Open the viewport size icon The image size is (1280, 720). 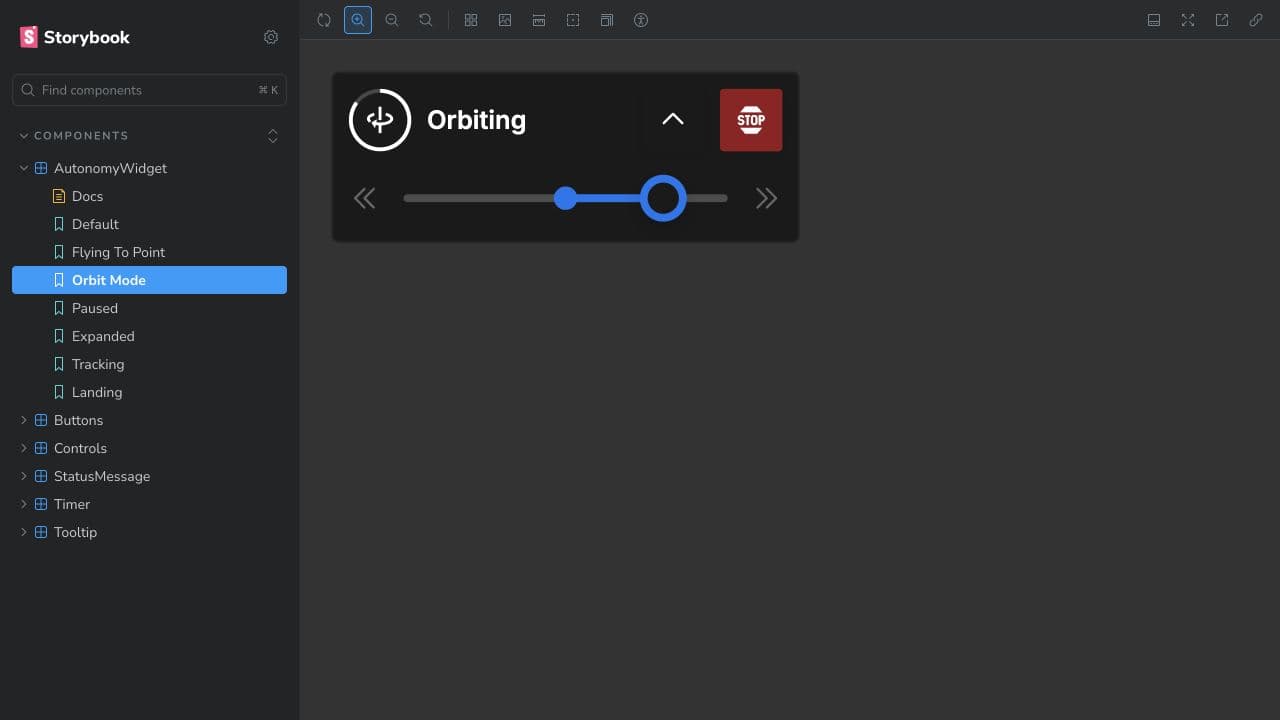point(607,20)
